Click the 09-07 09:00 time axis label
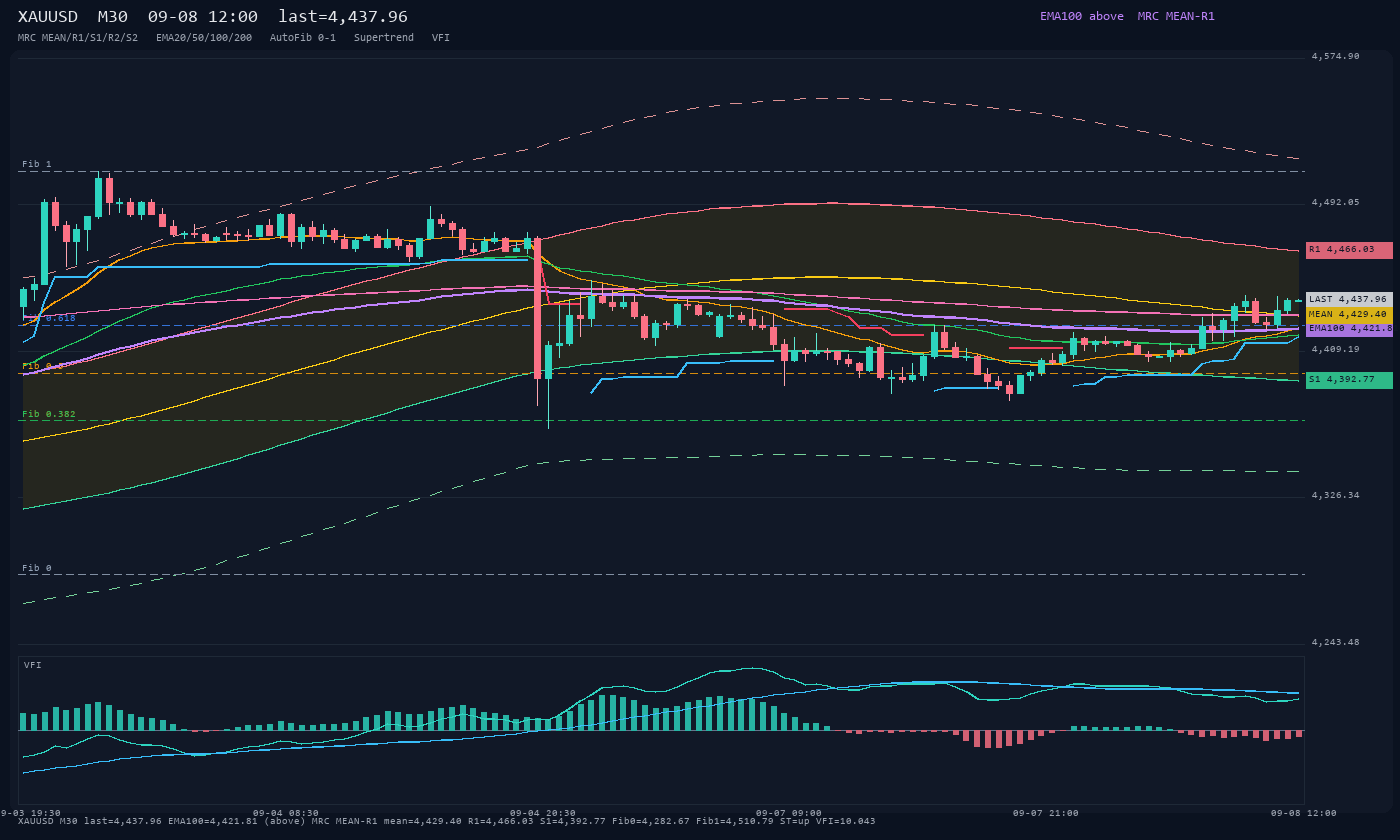This screenshot has width=1400, height=840. [789, 813]
